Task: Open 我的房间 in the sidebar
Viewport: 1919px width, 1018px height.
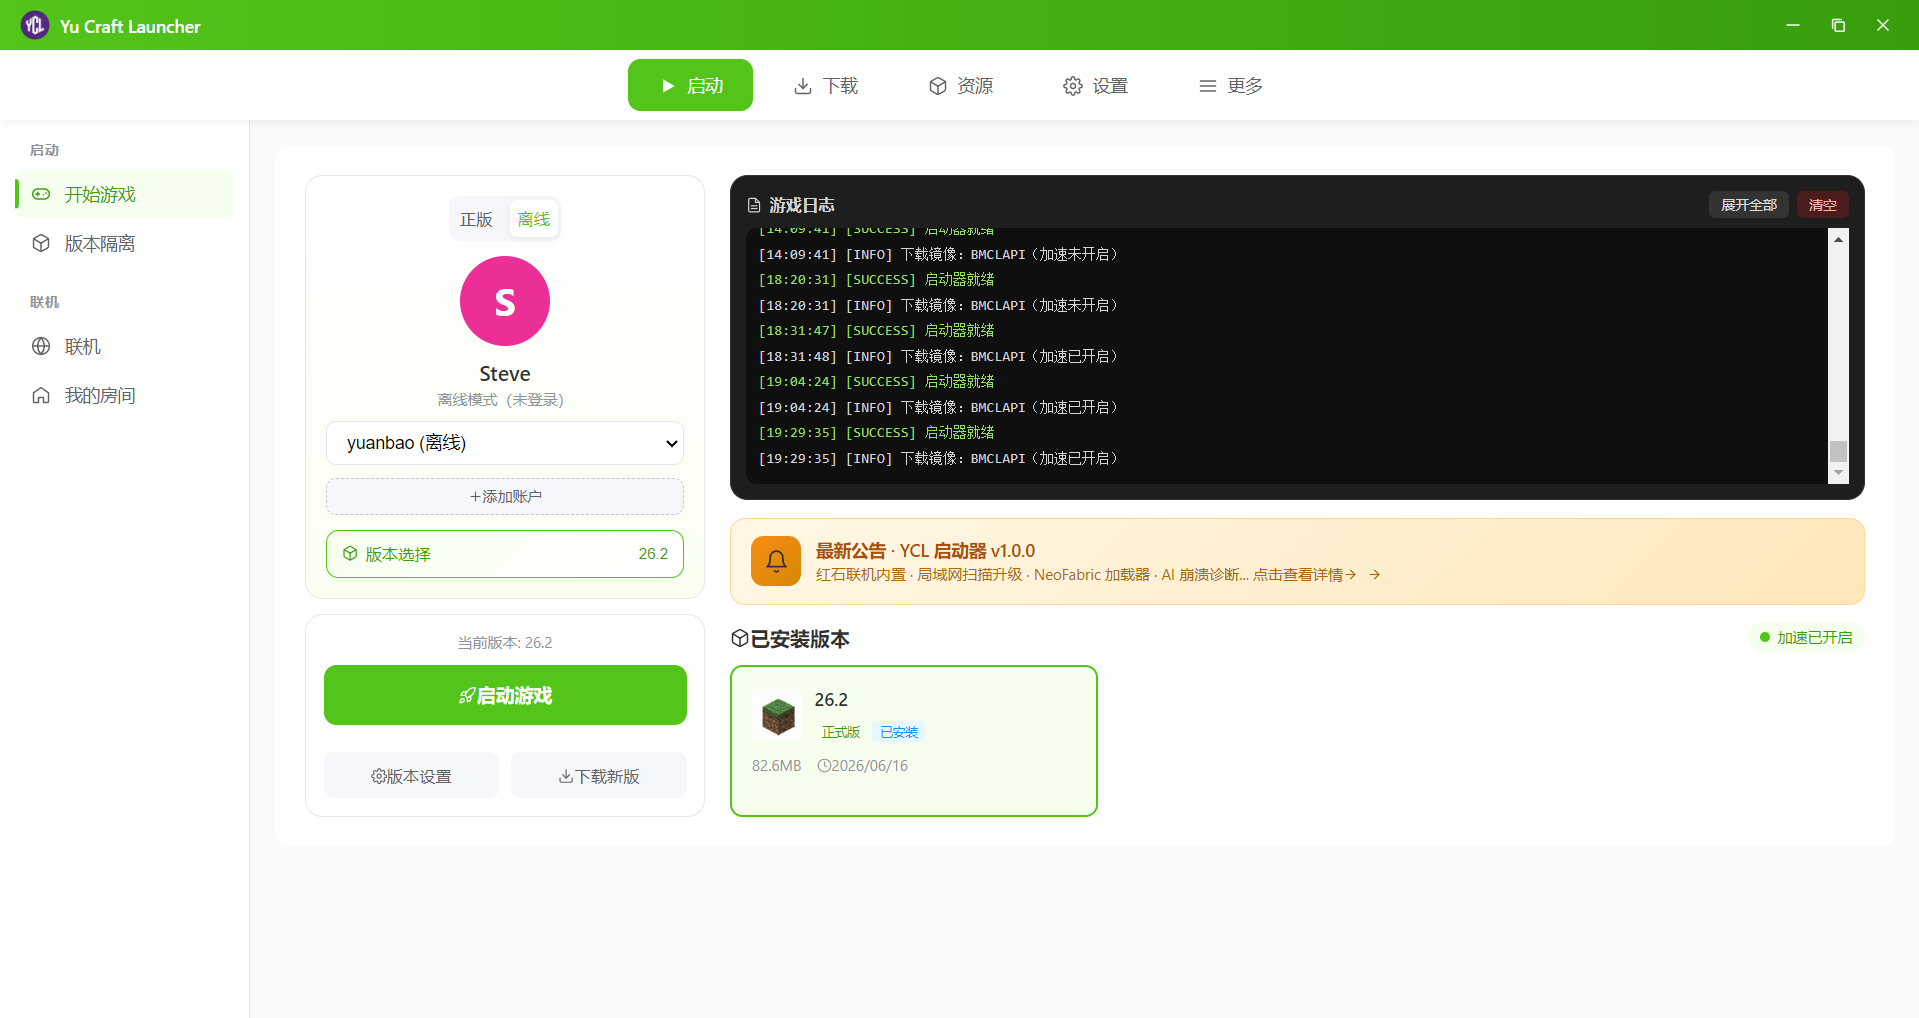Action: click(125, 395)
